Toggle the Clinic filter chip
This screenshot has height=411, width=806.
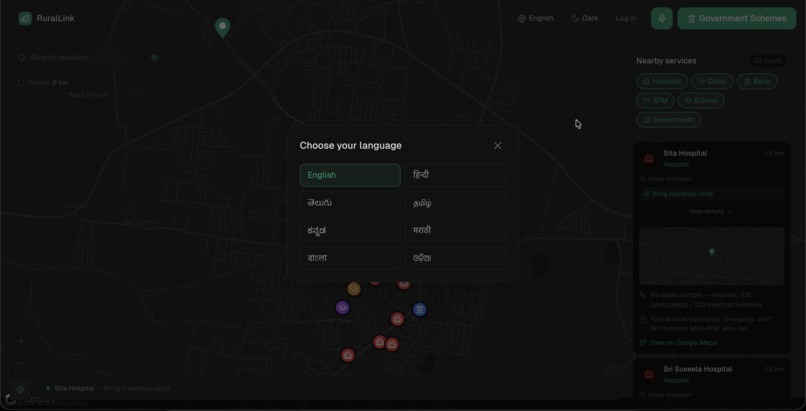712,81
